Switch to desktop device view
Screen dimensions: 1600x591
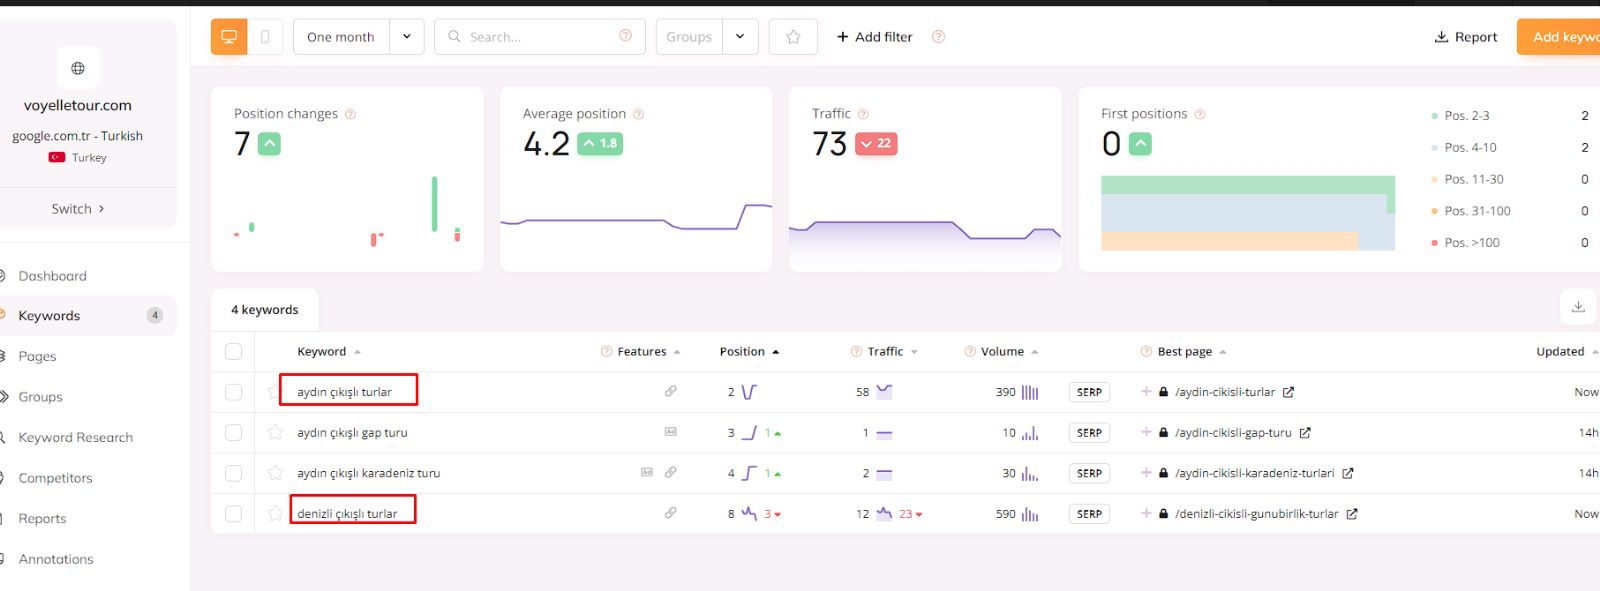pos(229,37)
